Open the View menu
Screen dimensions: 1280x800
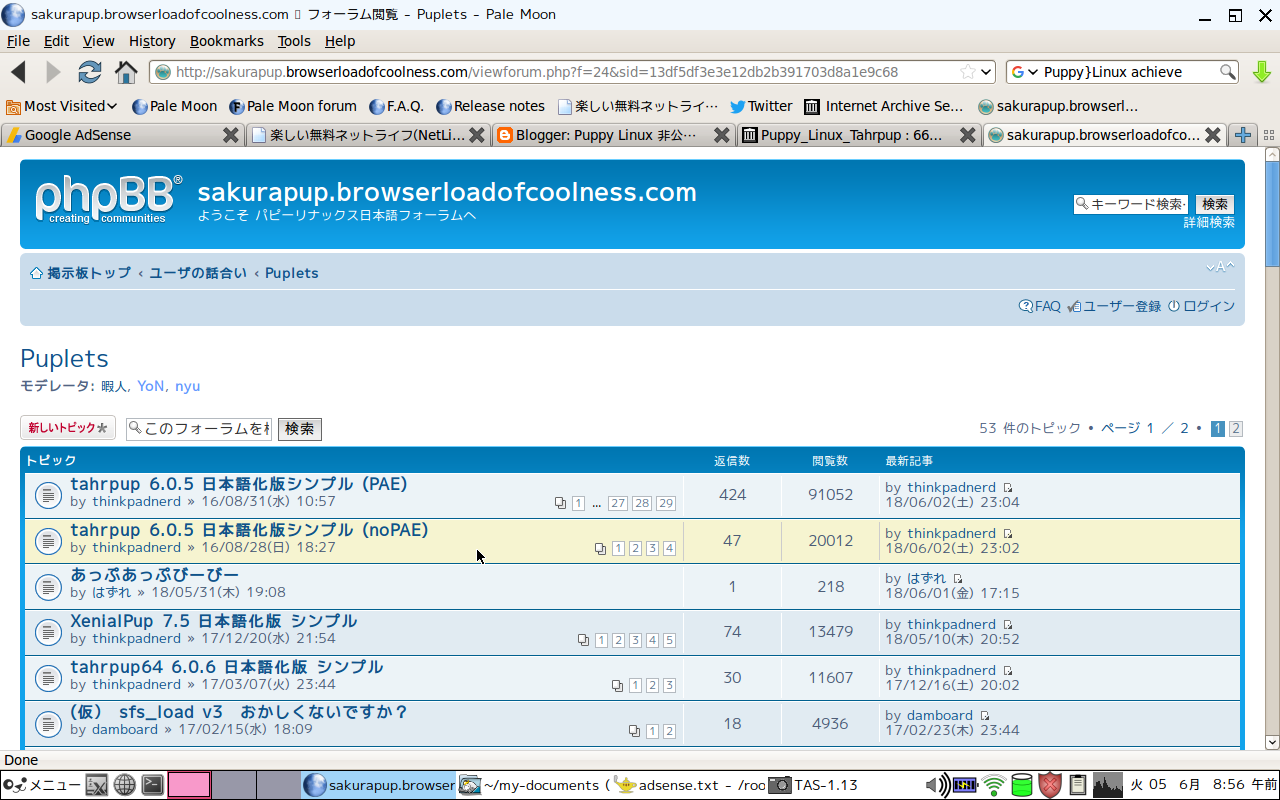tap(98, 41)
